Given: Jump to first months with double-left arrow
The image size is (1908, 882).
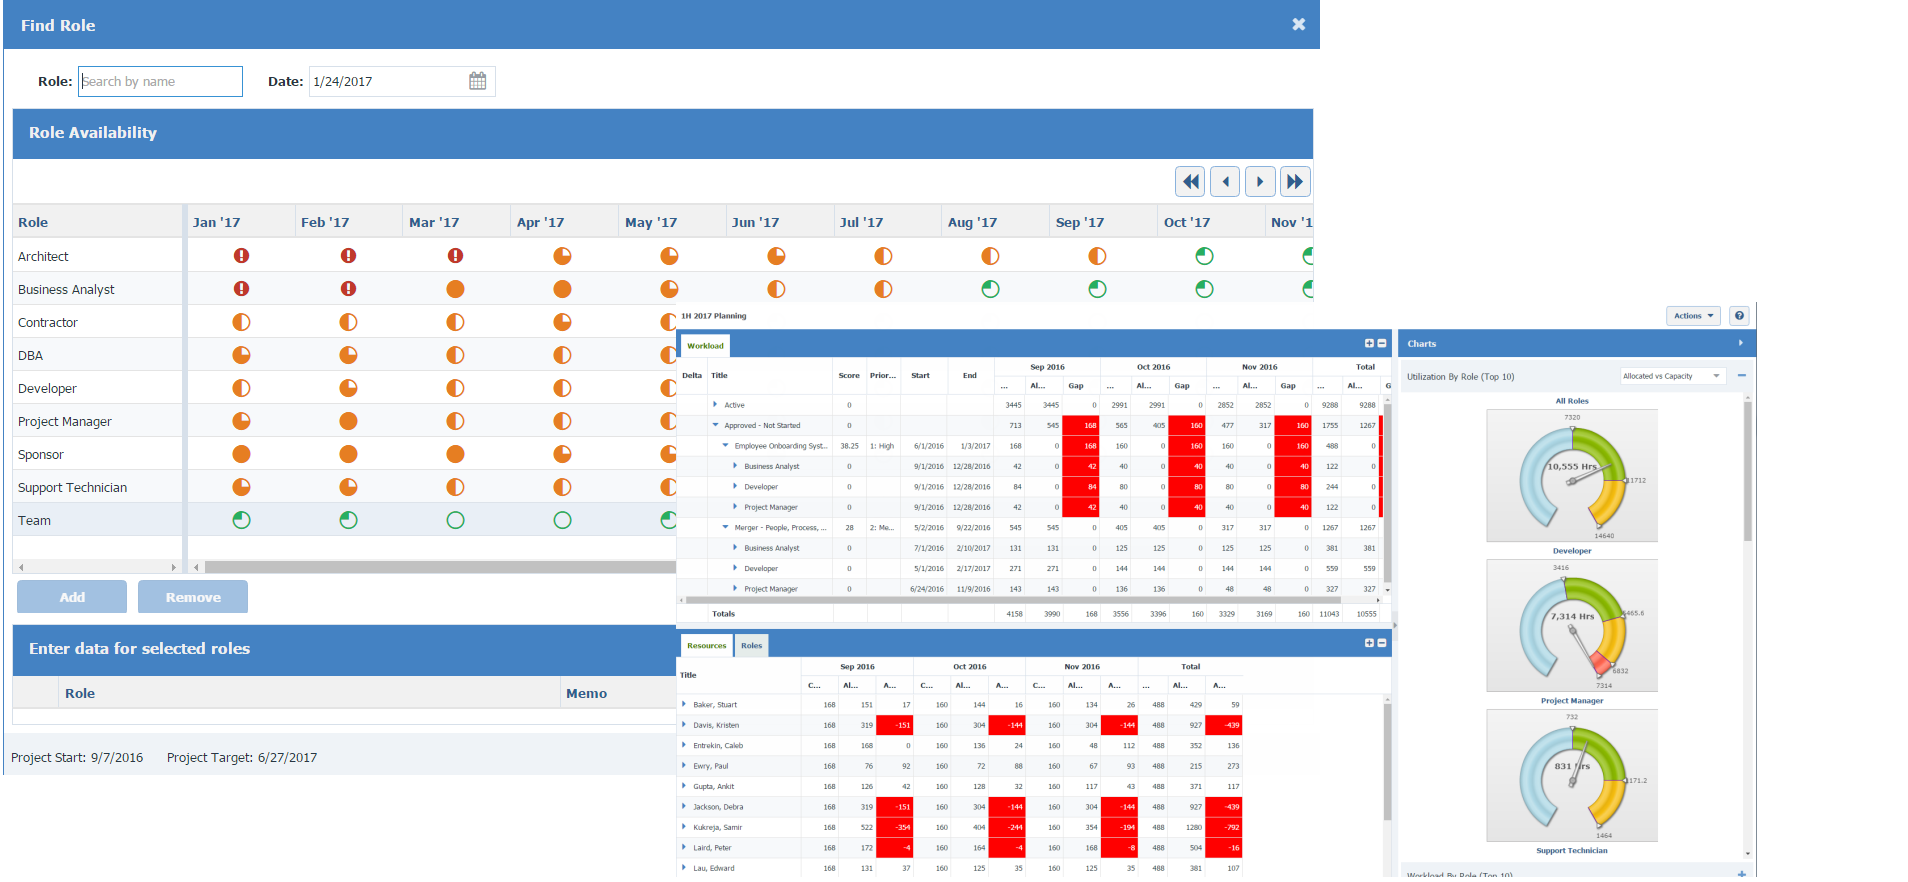Looking at the screenshot, I should pyautogui.click(x=1190, y=181).
